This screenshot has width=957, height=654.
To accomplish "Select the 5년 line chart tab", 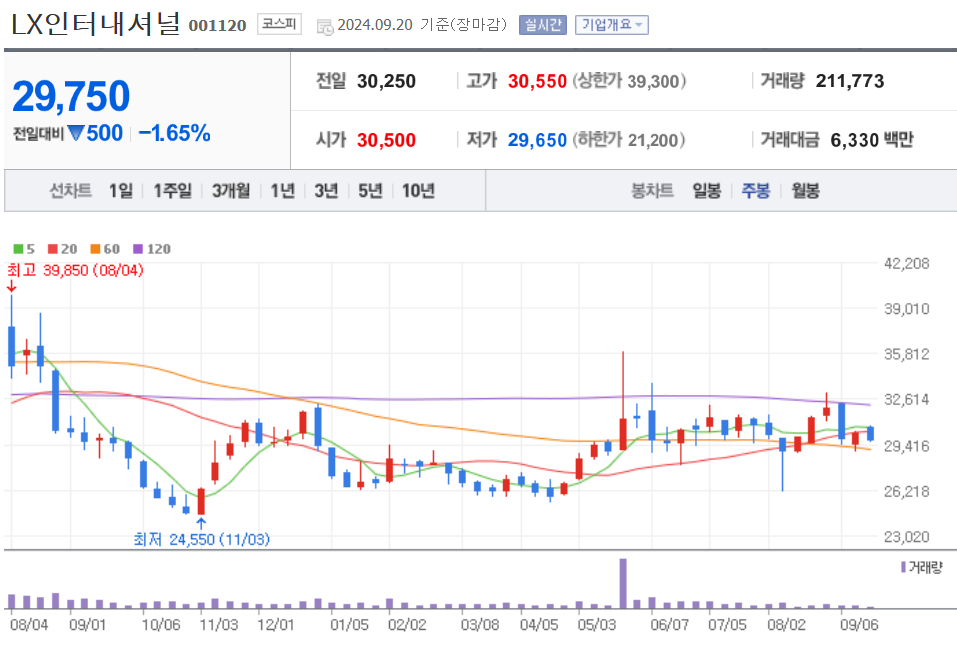I will [370, 191].
